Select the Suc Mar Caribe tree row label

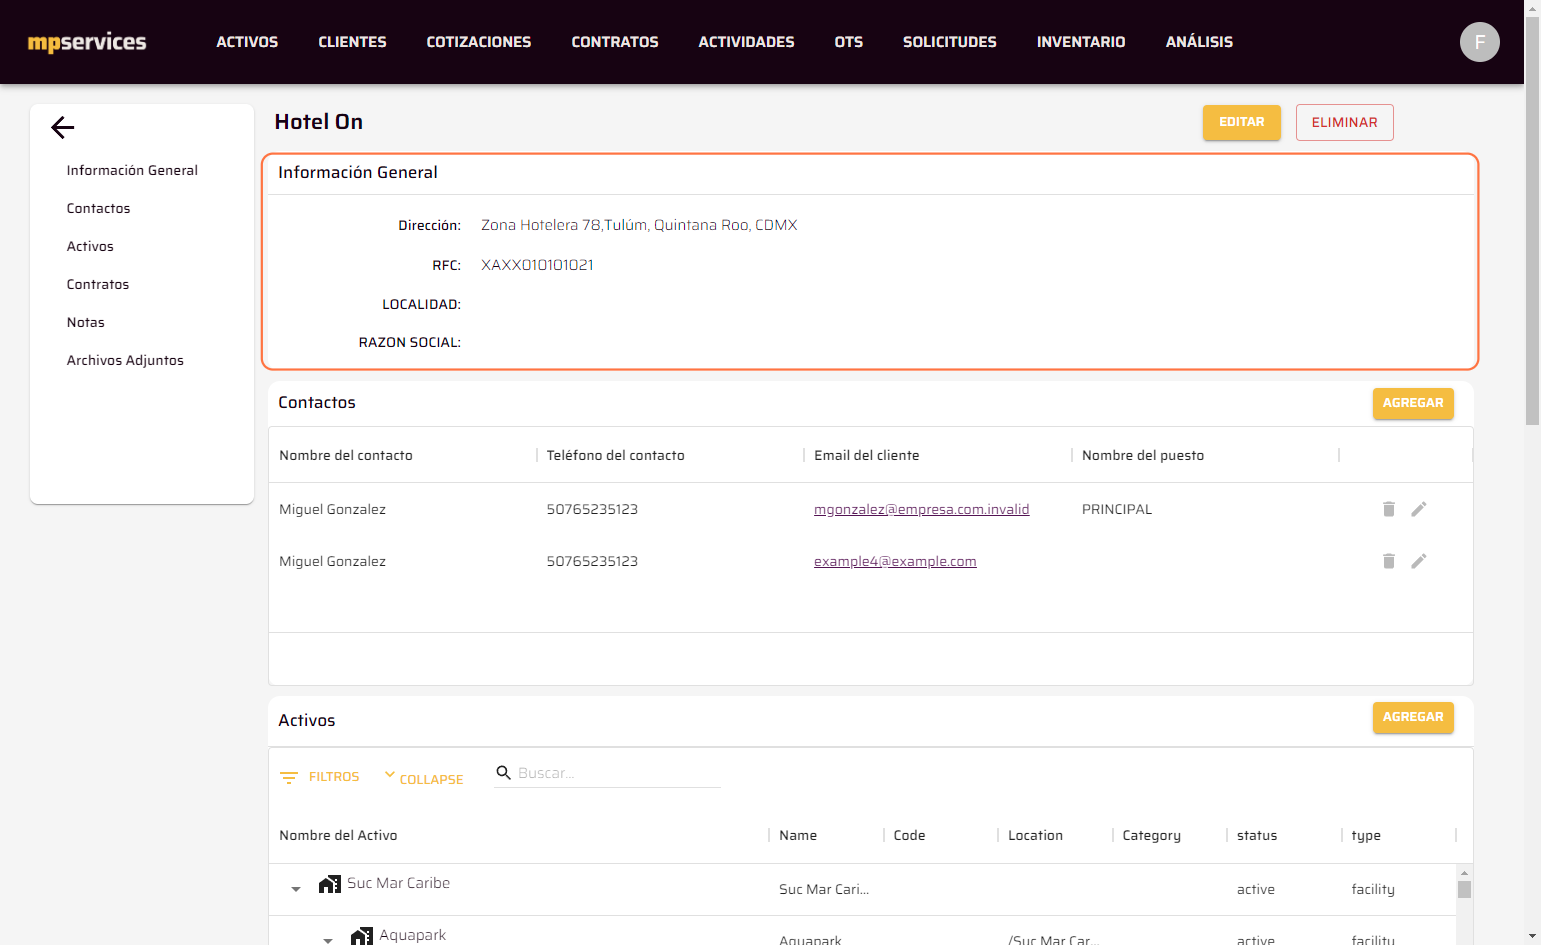[x=398, y=883]
